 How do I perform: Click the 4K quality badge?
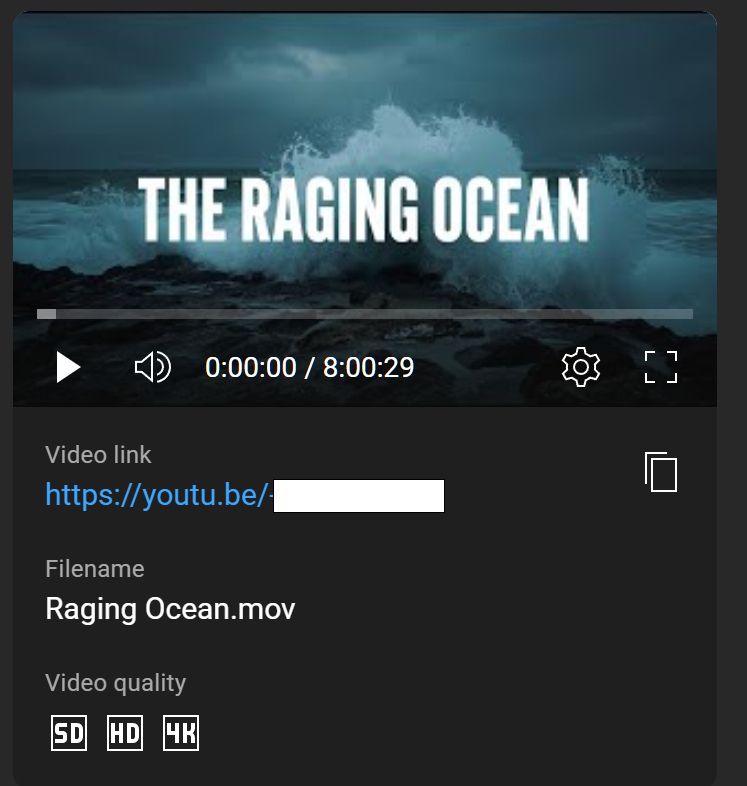click(181, 733)
